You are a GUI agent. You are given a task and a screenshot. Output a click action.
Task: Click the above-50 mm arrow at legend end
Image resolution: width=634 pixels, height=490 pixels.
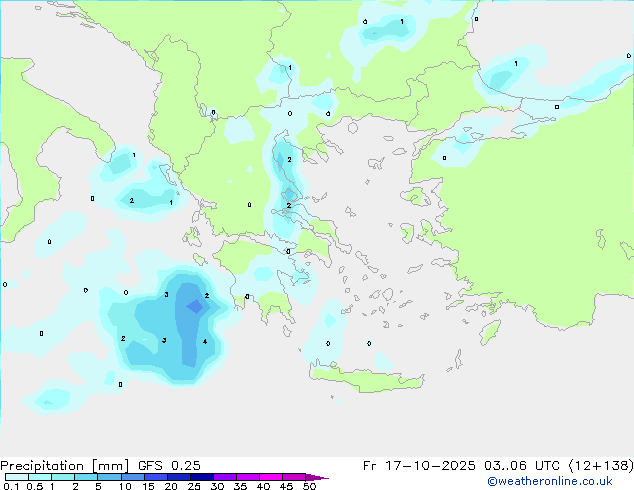(x=317, y=477)
